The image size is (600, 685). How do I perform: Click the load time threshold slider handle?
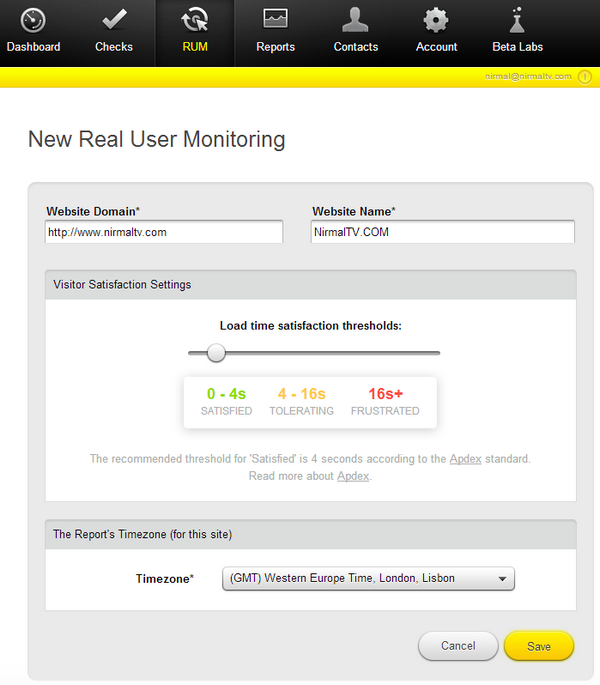216,353
